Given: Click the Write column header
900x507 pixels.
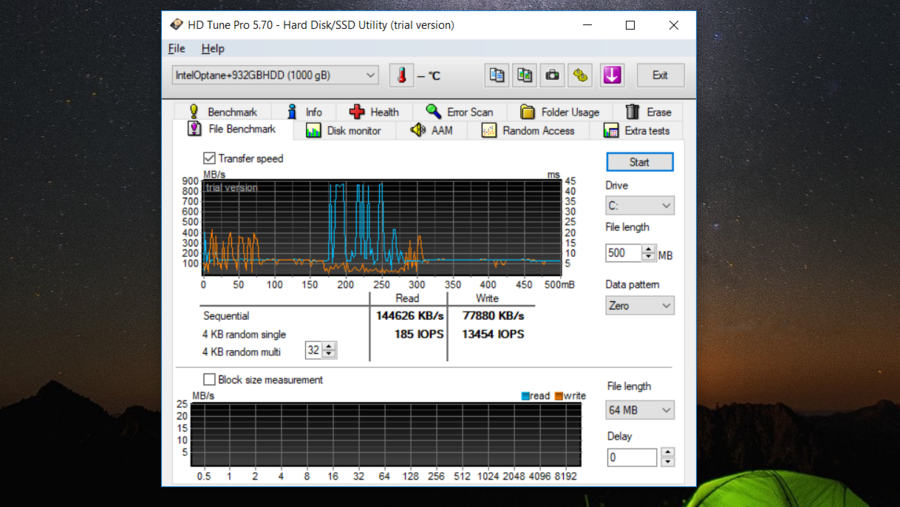Looking at the screenshot, I should (x=487, y=298).
